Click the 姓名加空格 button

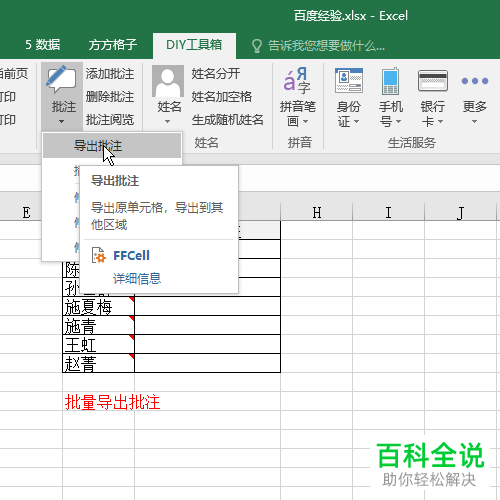pos(222,97)
